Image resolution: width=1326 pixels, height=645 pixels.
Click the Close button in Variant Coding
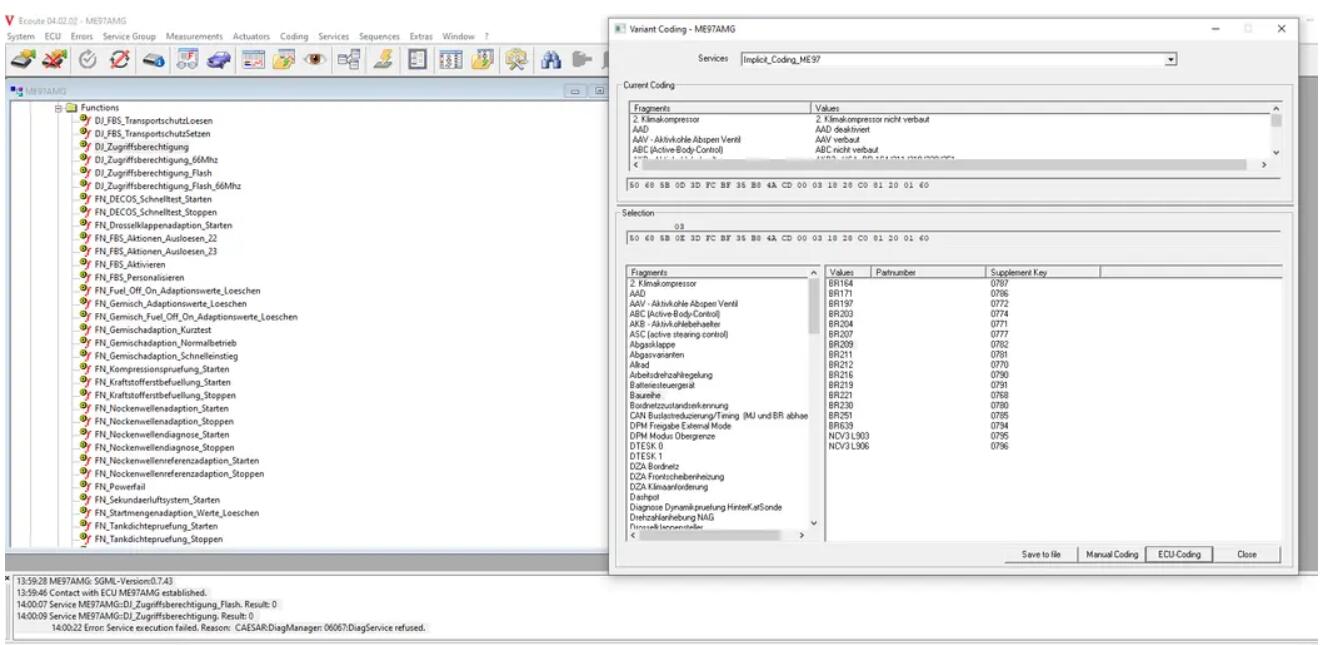pyautogui.click(x=1246, y=554)
